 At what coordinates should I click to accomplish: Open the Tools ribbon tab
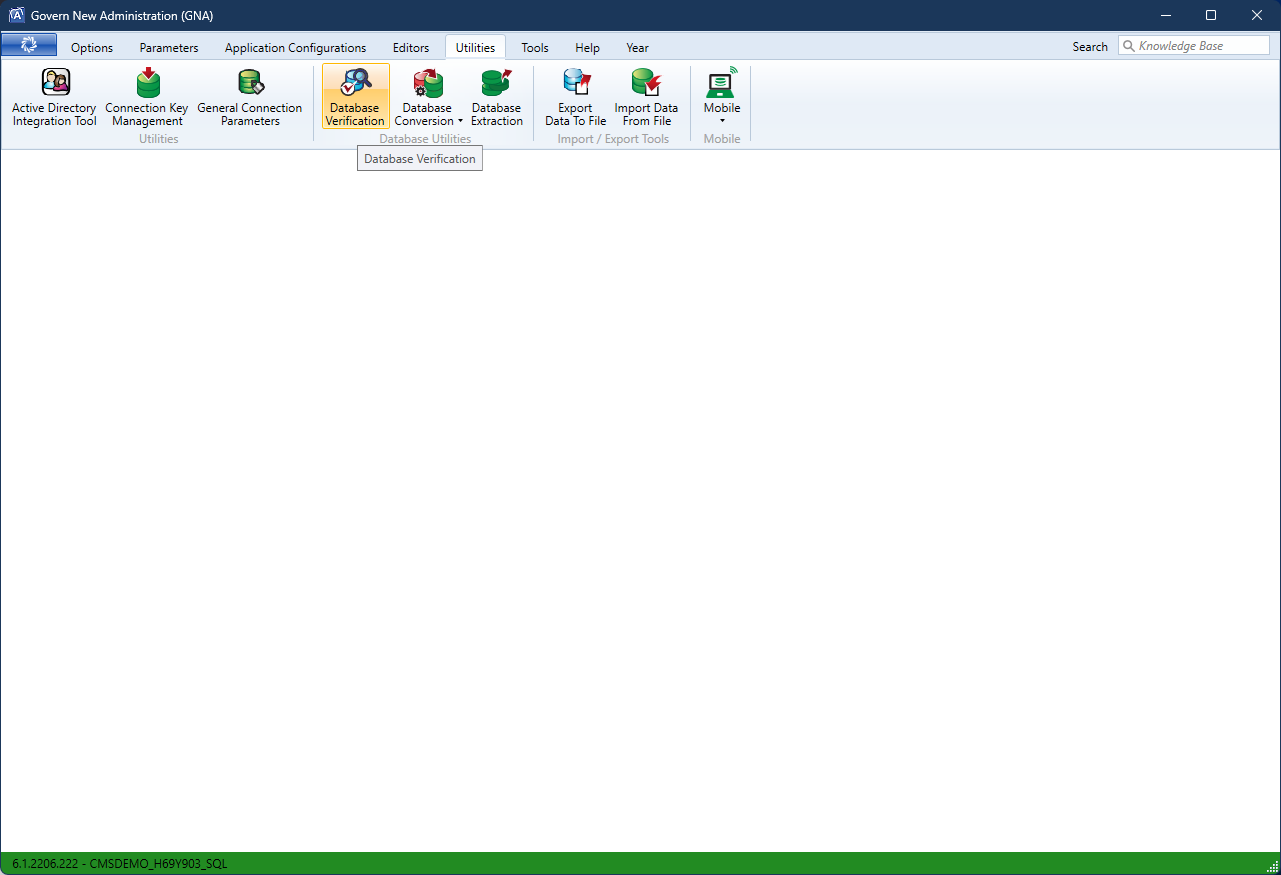535,48
